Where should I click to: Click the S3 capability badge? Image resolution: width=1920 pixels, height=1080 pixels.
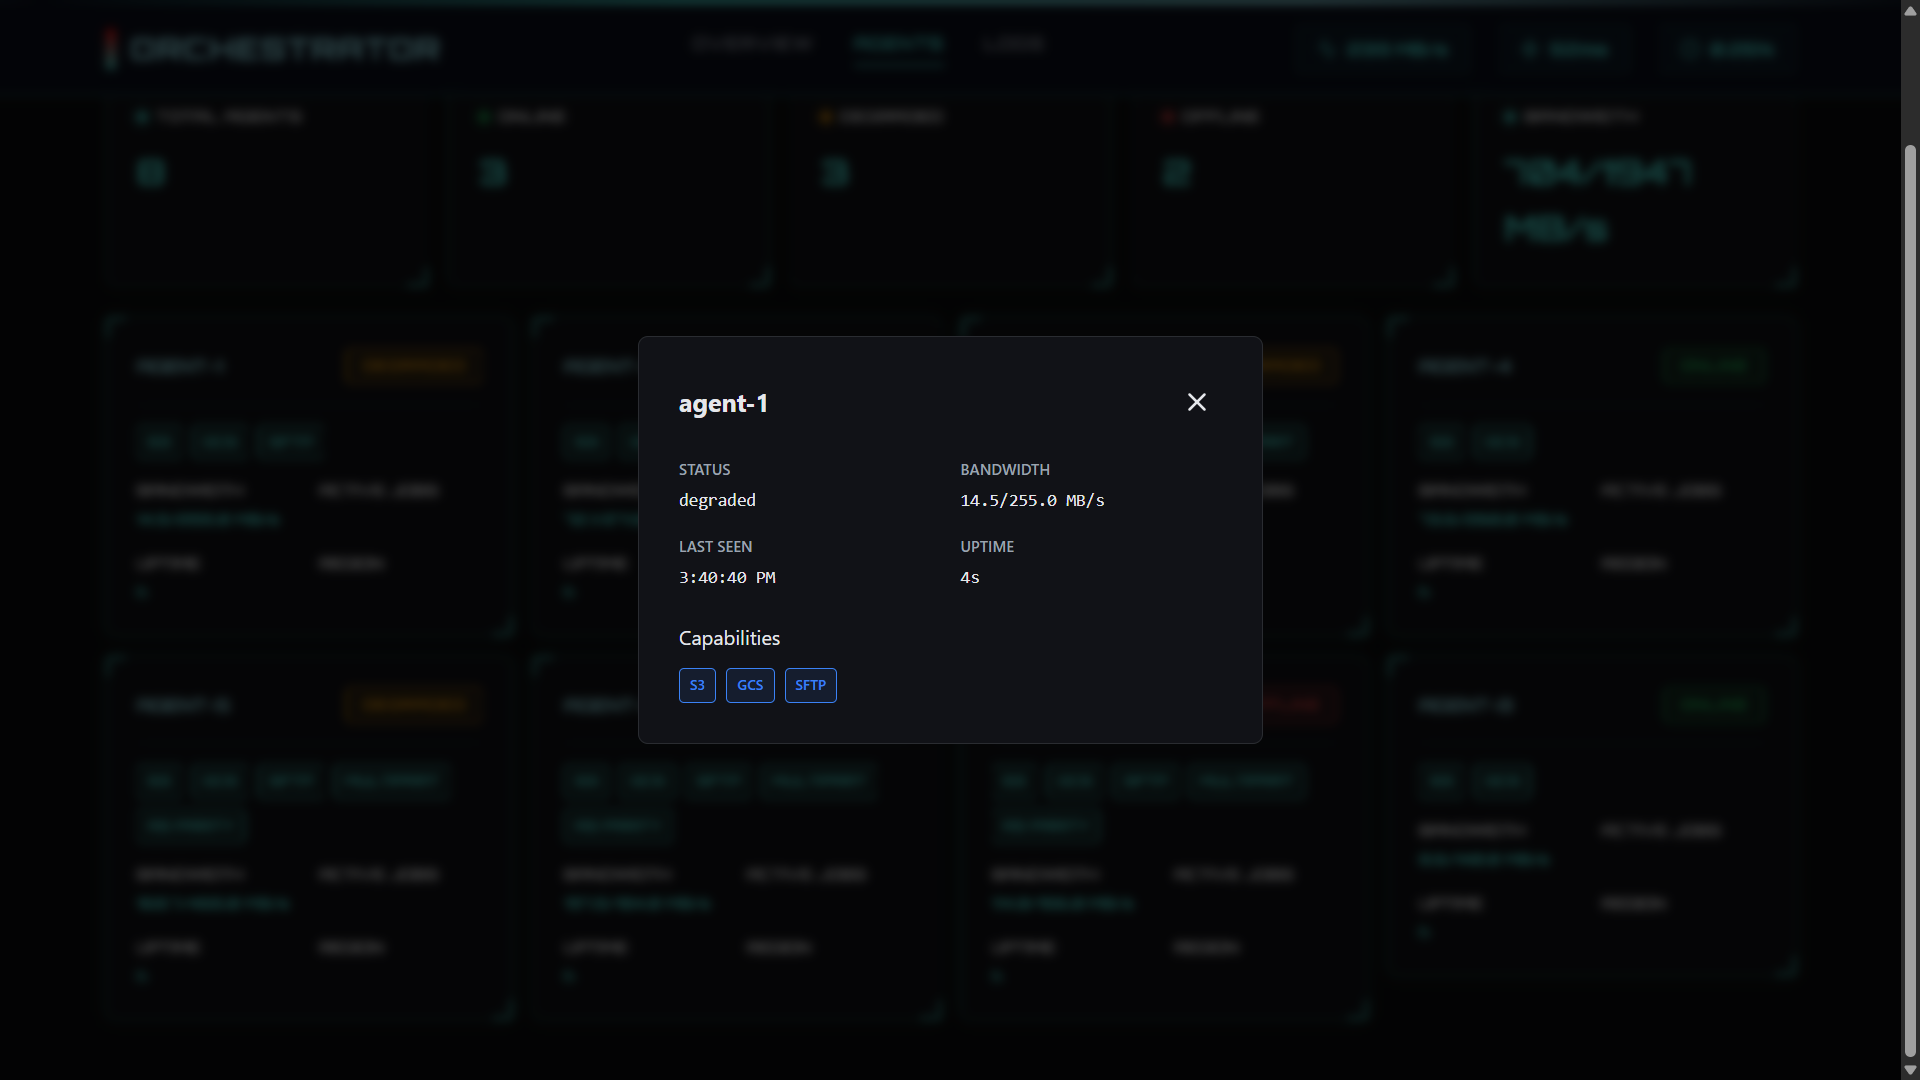[x=697, y=685]
